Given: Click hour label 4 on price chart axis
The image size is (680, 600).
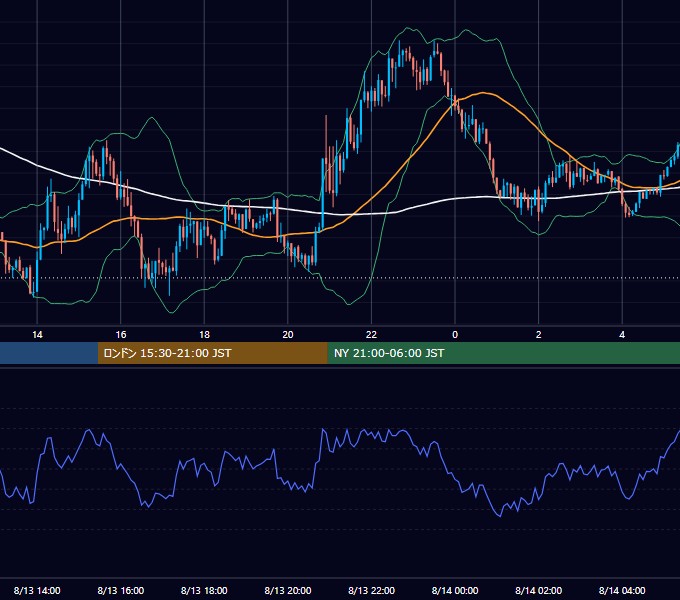Looking at the screenshot, I should click(x=622, y=335).
